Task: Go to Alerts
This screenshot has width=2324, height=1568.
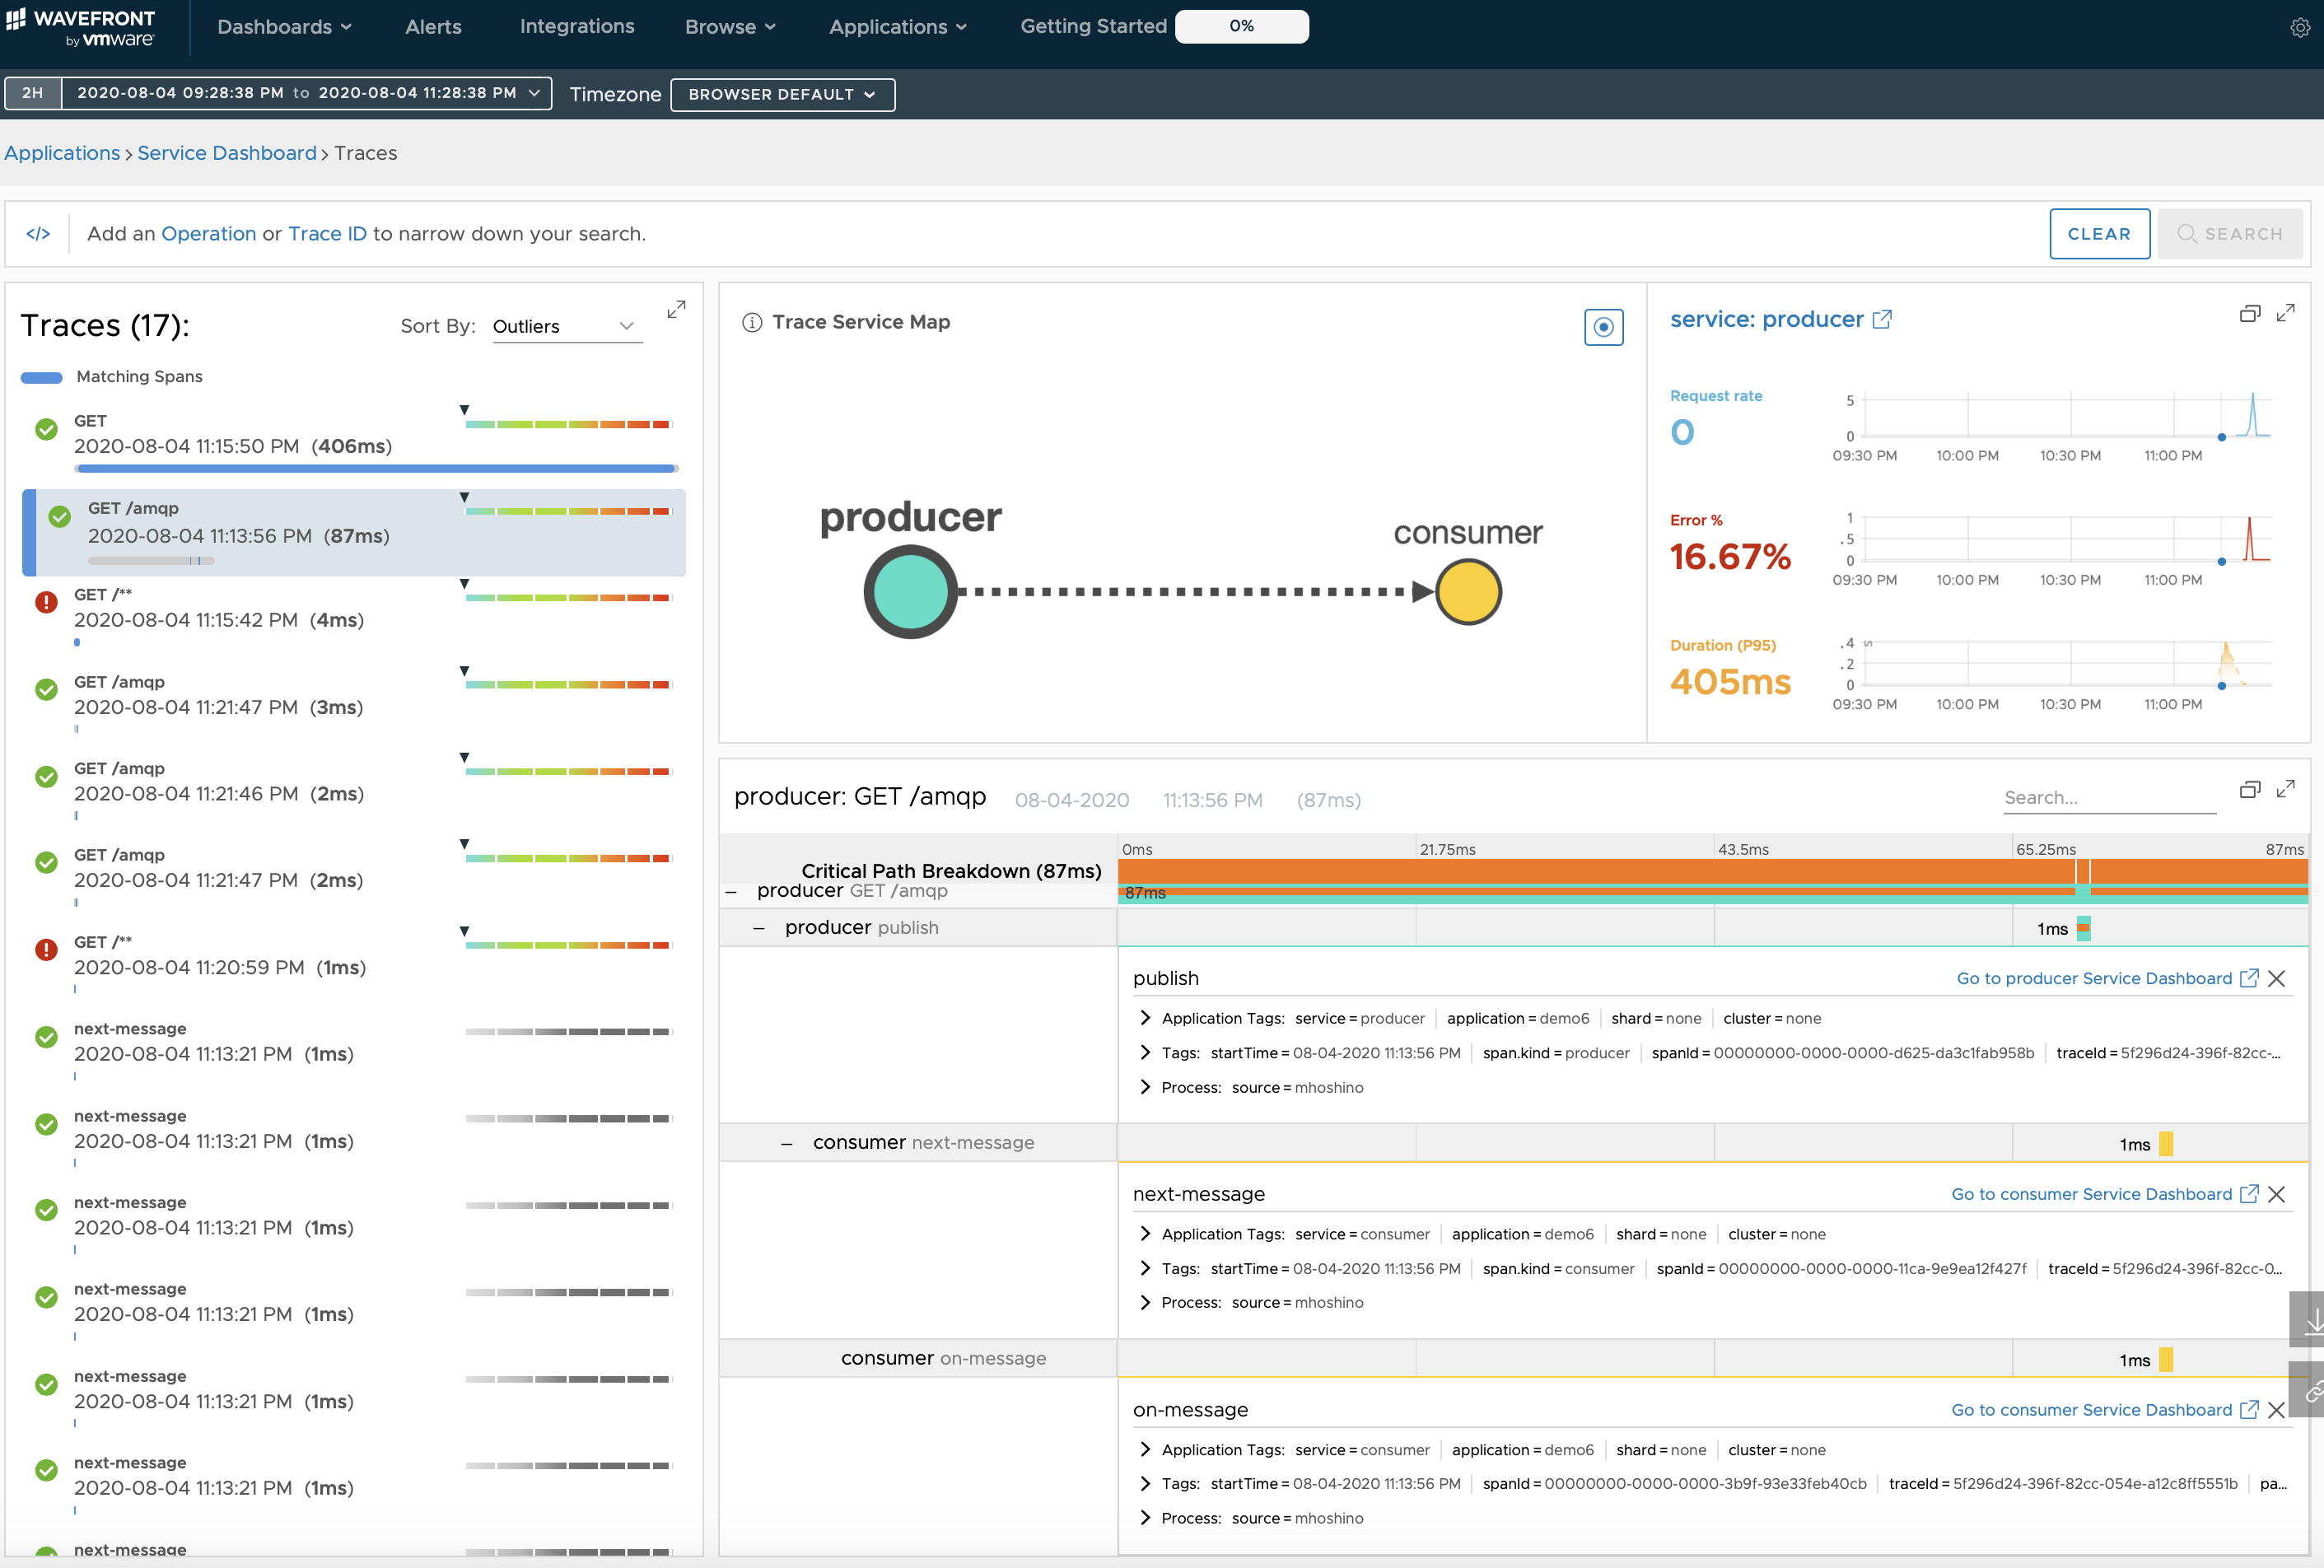Action: click(433, 27)
